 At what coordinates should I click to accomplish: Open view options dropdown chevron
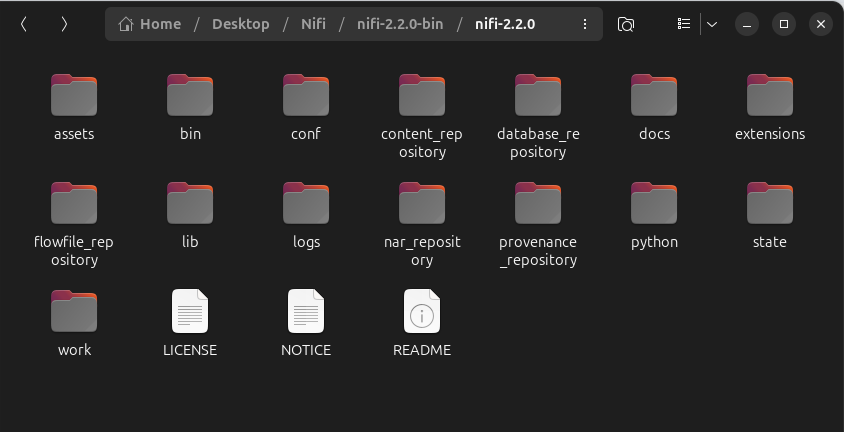(712, 24)
